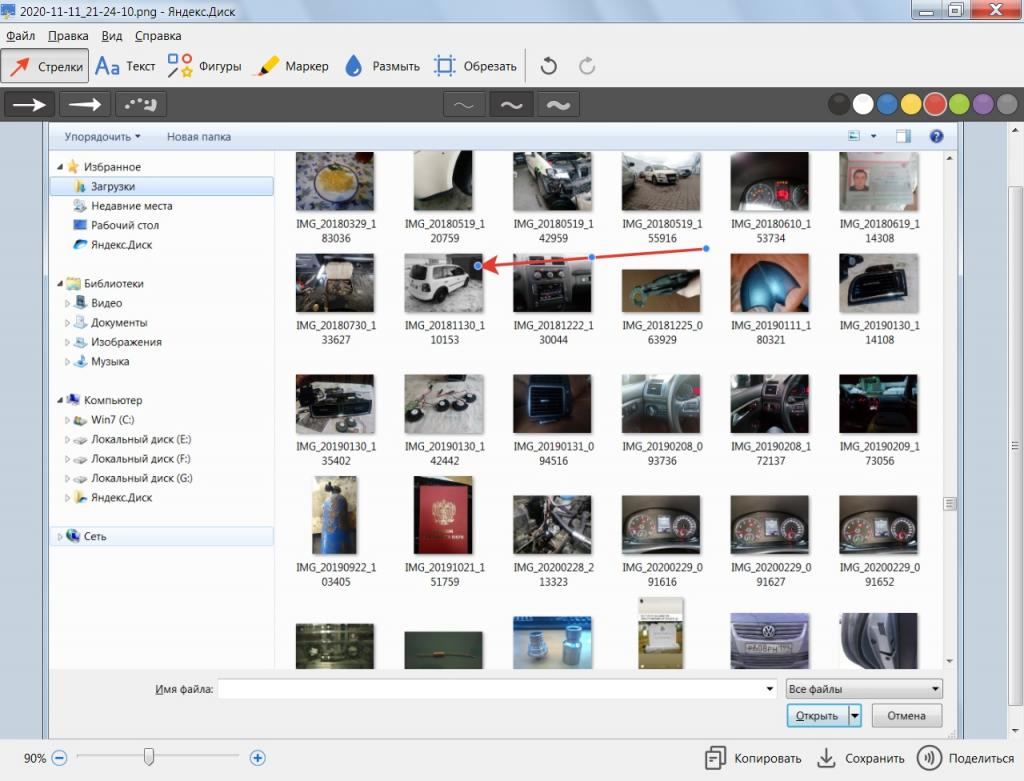The height and width of the screenshot is (781, 1024).
Task: Set the thinnest line thickness
Action: point(464,104)
